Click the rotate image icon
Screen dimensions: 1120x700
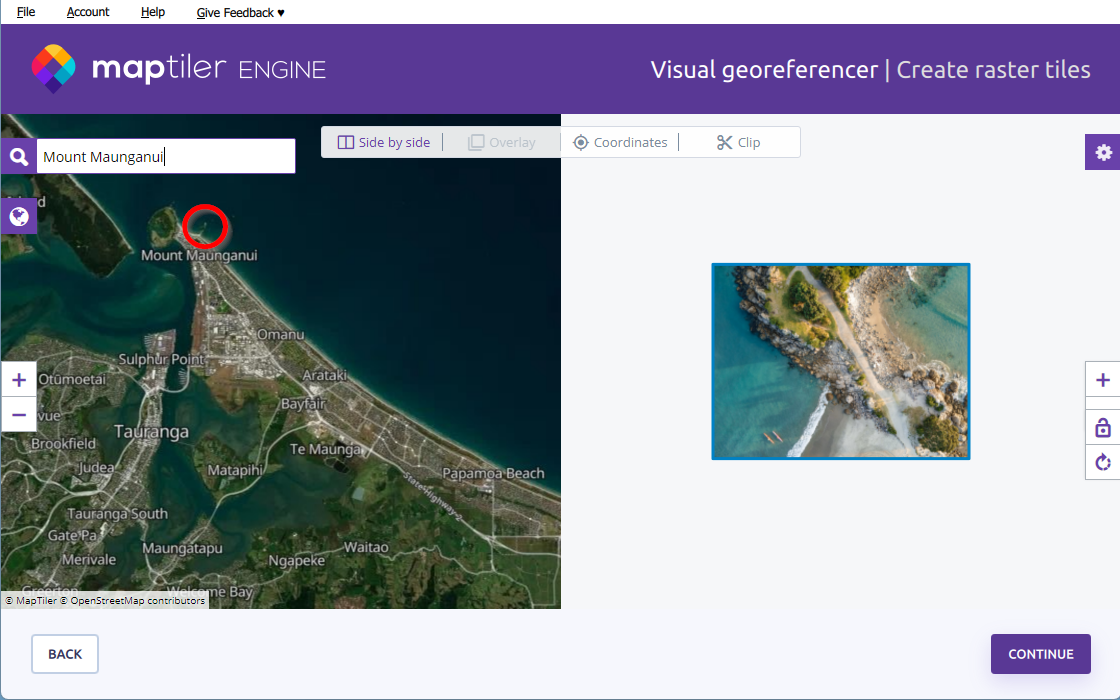click(1103, 462)
